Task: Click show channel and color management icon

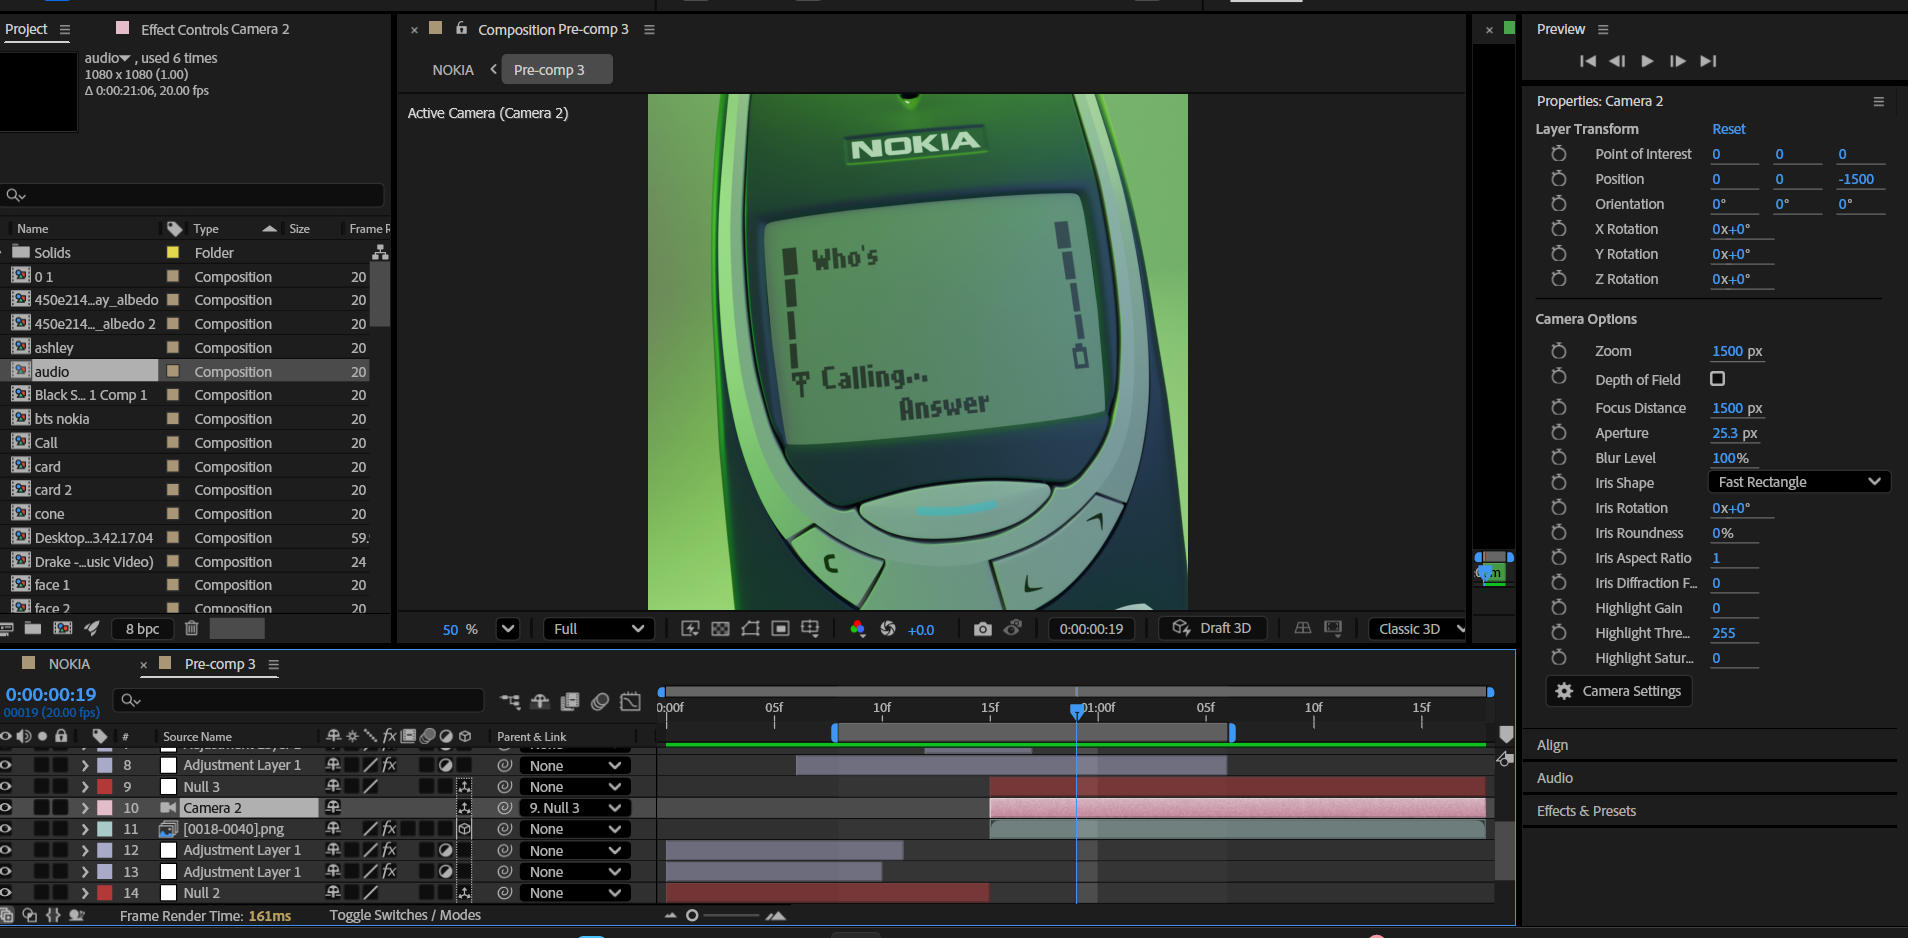Action: 857,629
